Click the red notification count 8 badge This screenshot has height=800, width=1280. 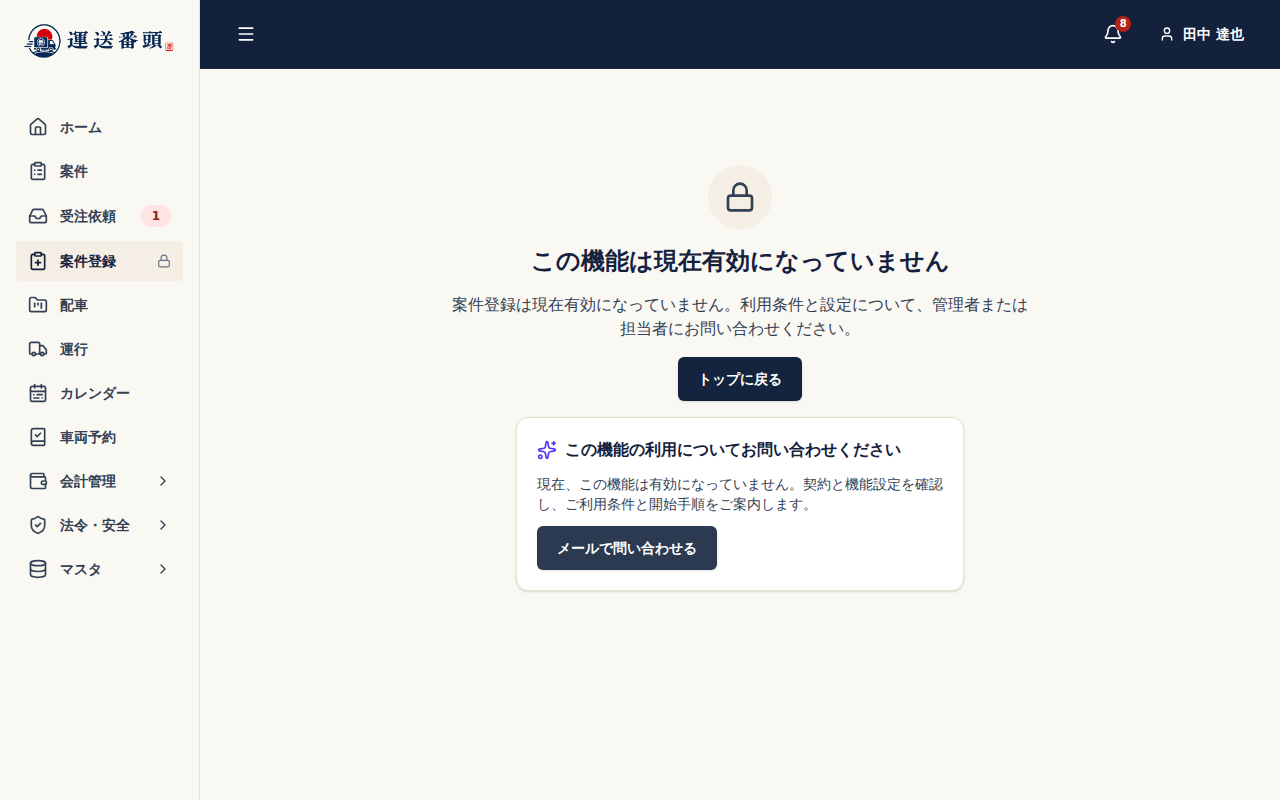[x=1123, y=23]
